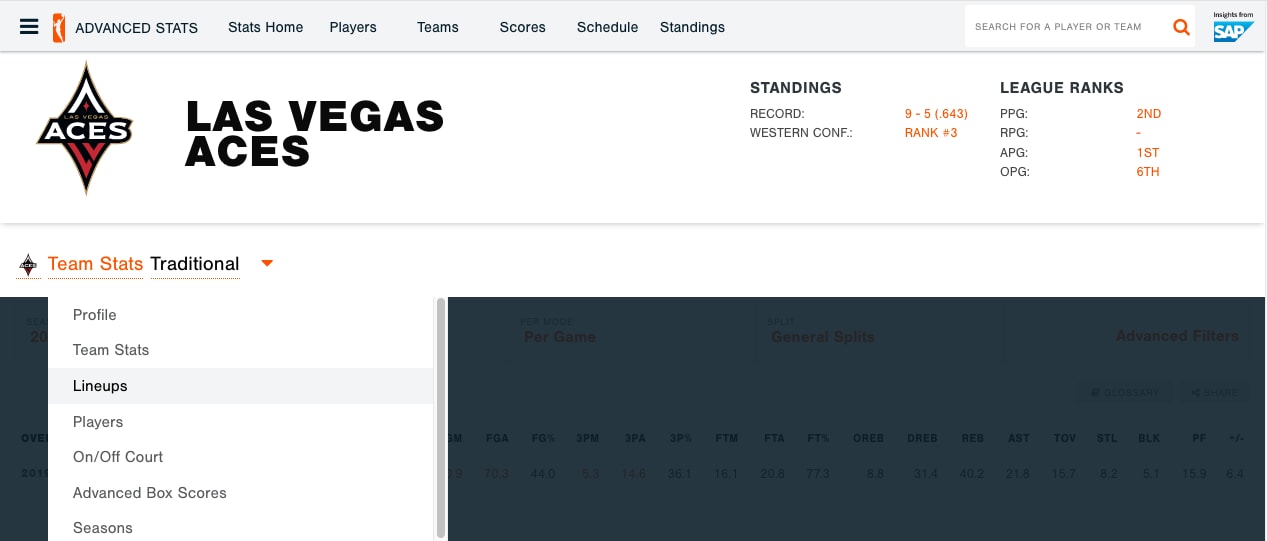This screenshot has height=541, width=1267.
Task: Click the APG 1ST rank value
Action: [x=1147, y=153]
